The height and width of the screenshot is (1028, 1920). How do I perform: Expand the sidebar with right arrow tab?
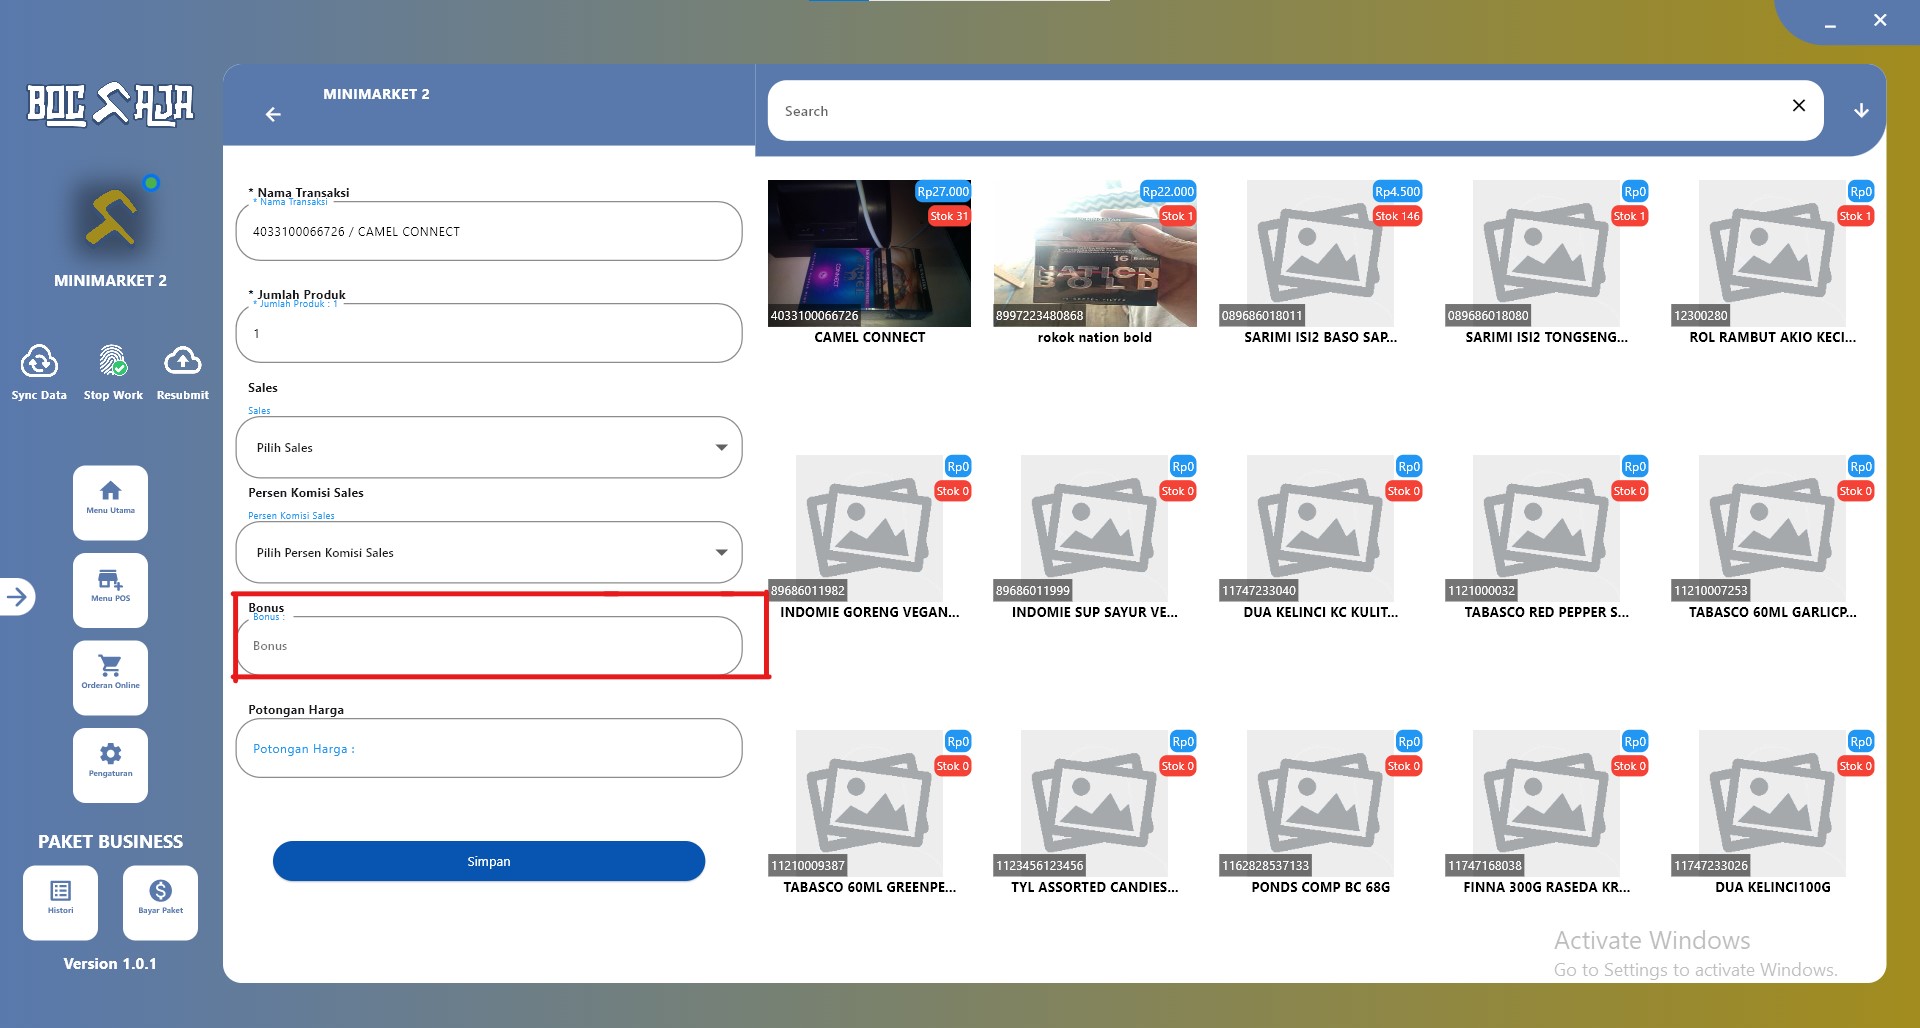click(18, 597)
